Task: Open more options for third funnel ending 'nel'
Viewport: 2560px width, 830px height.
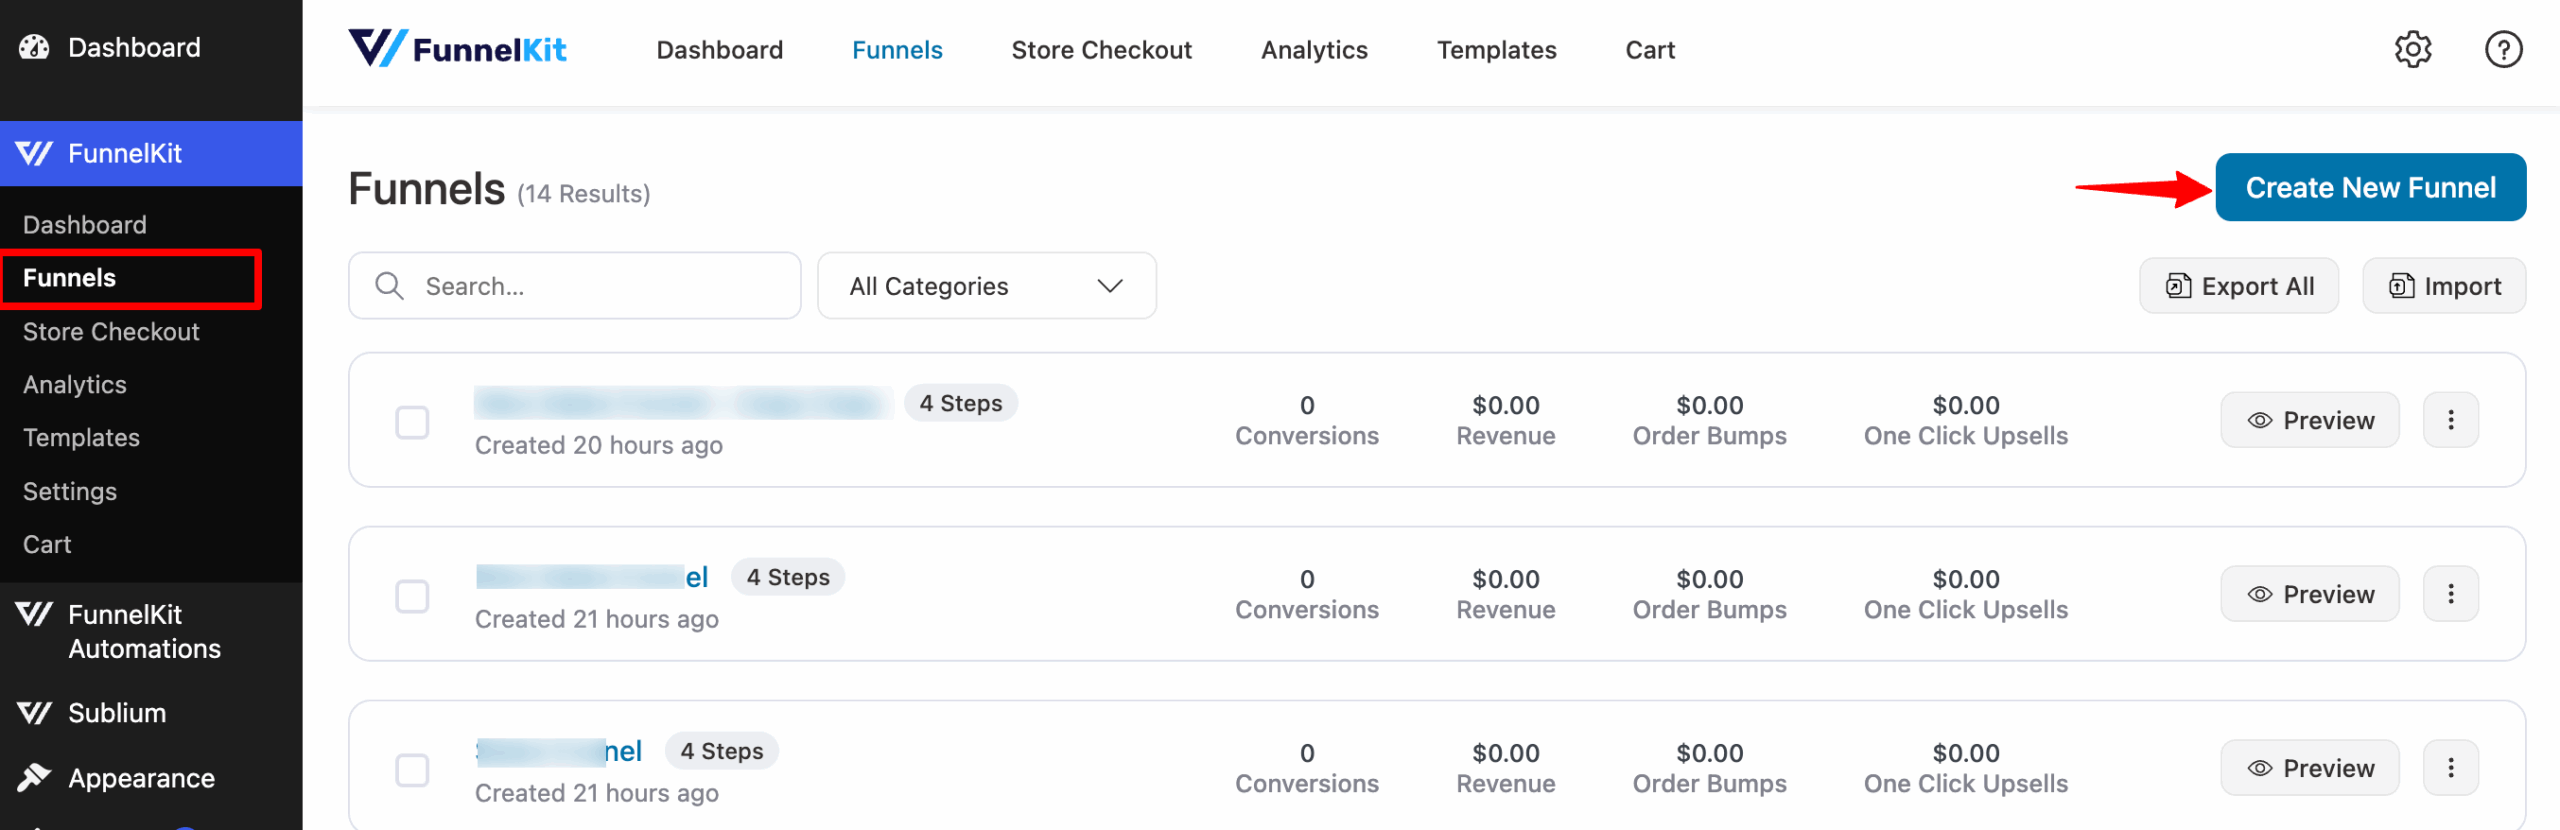Action: tap(2450, 768)
